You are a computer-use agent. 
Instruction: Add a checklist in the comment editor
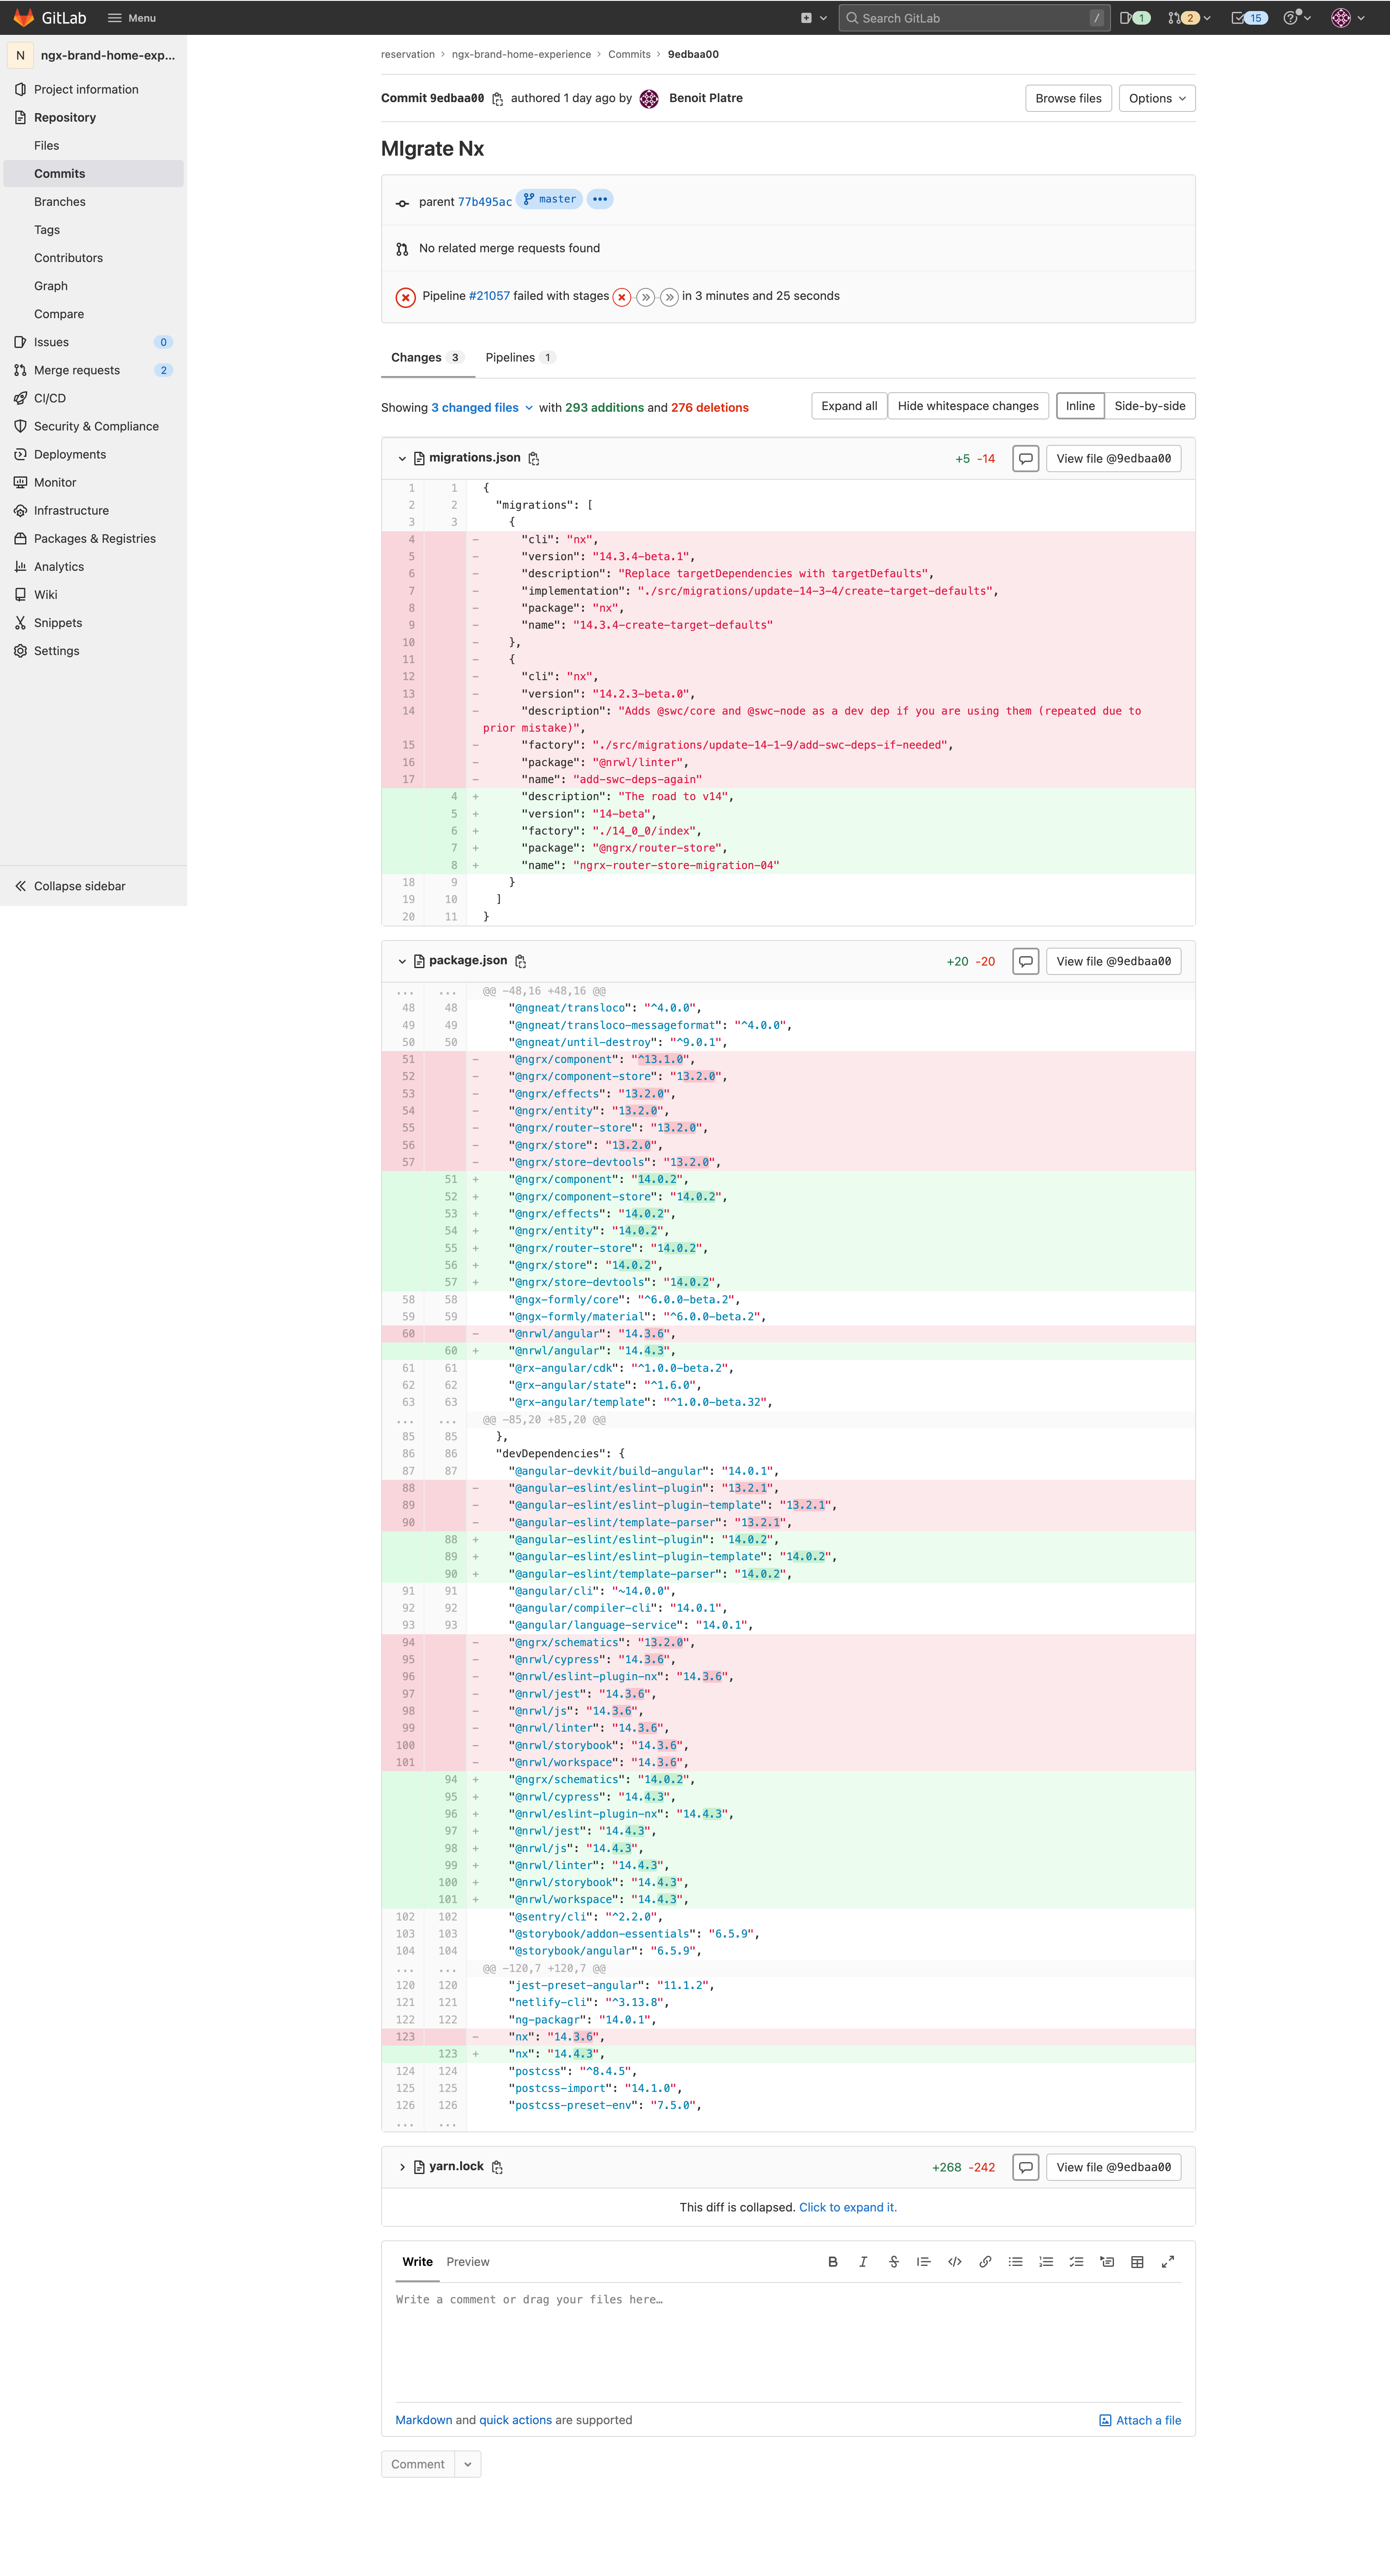coord(1076,2262)
